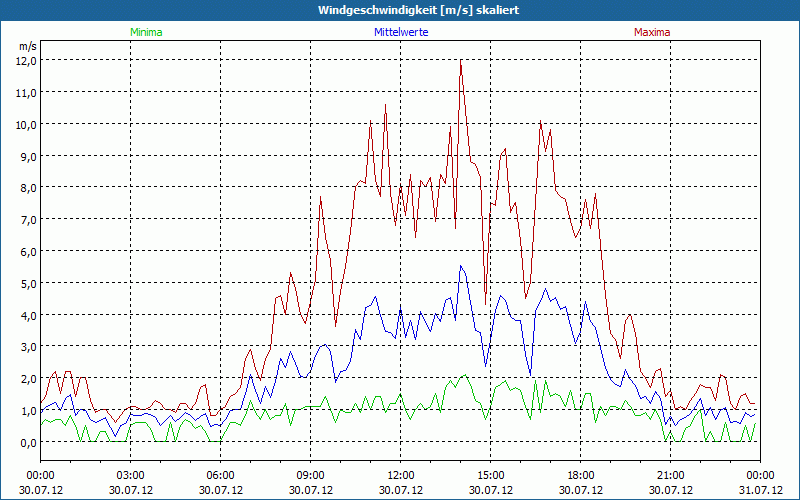This screenshot has width=800, height=500.
Task: Click the red Maxima legend label
Action: pos(652,32)
